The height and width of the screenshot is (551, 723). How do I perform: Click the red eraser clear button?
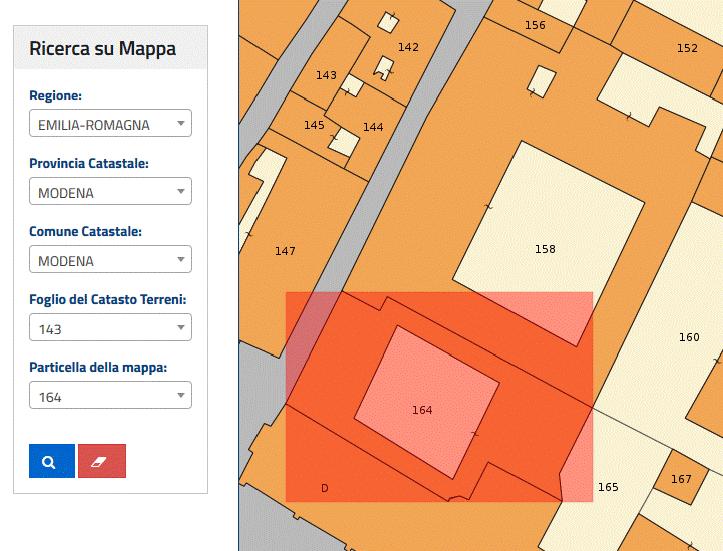[102, 461]
